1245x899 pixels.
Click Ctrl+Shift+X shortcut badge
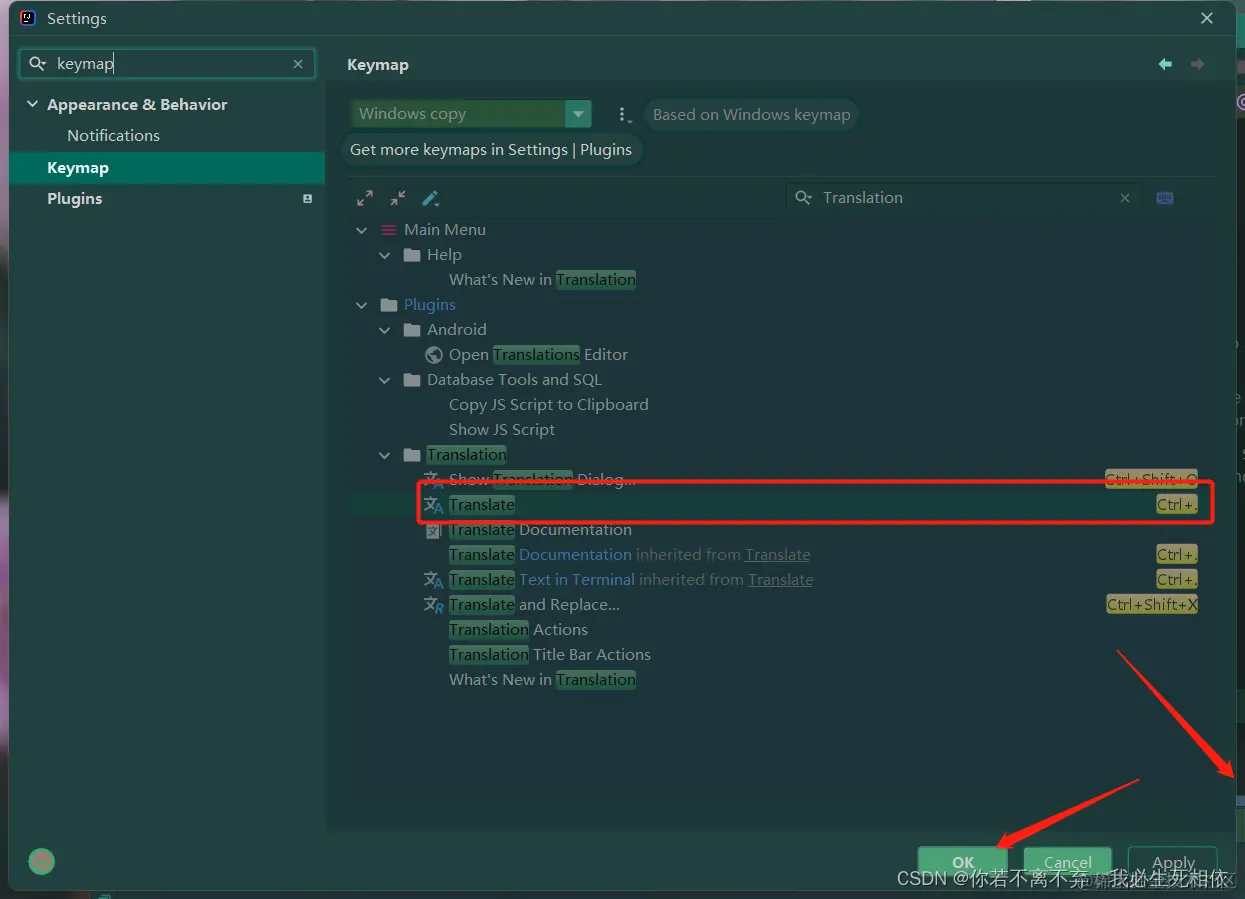point(1152,605)
